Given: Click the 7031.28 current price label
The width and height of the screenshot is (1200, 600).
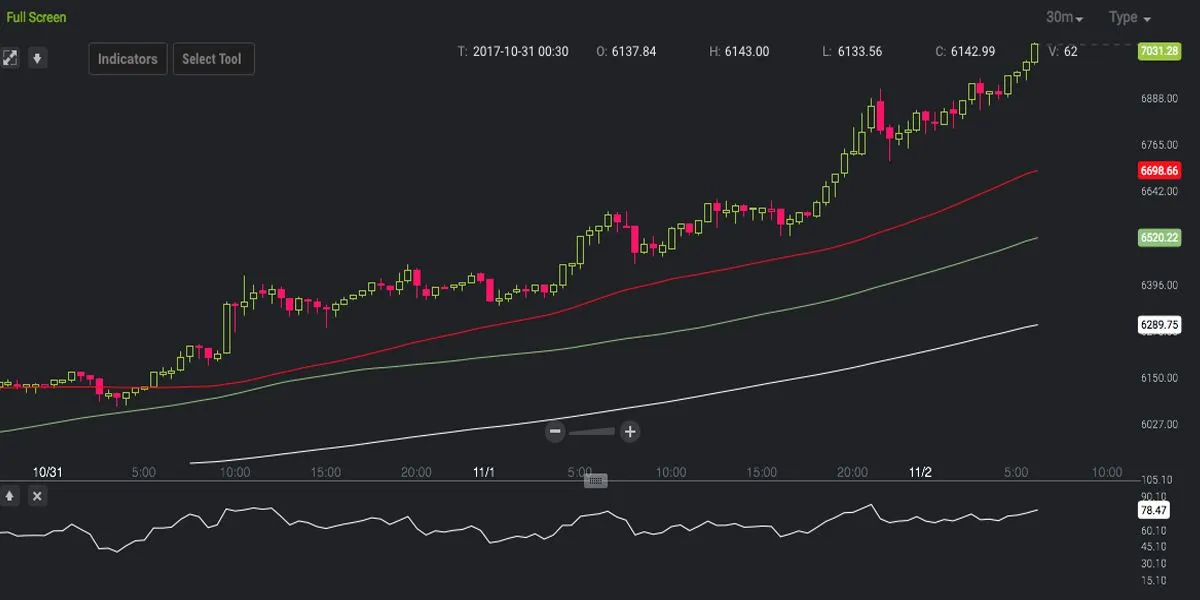Looking at the screenshot, I should [x=1159, y=51].
